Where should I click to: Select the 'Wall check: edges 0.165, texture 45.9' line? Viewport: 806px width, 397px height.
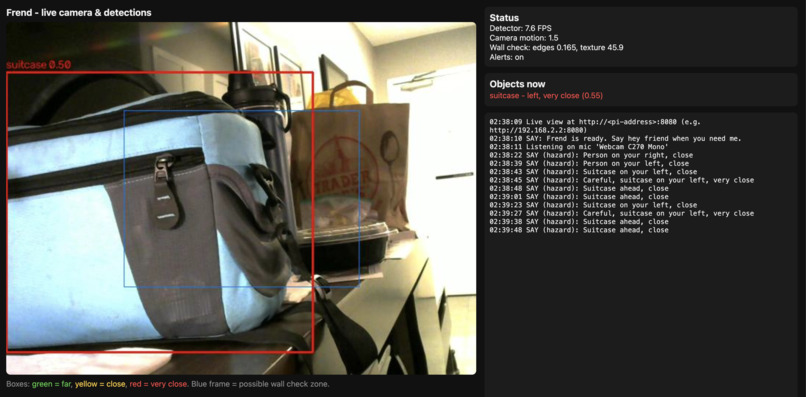pos(556,48)
